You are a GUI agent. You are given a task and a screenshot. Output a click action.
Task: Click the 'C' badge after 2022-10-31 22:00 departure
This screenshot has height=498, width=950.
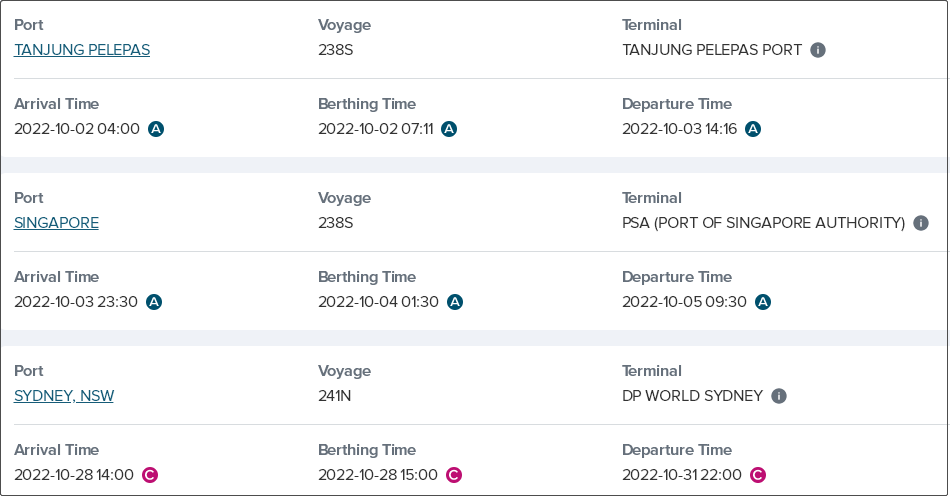tap(758, 475)
